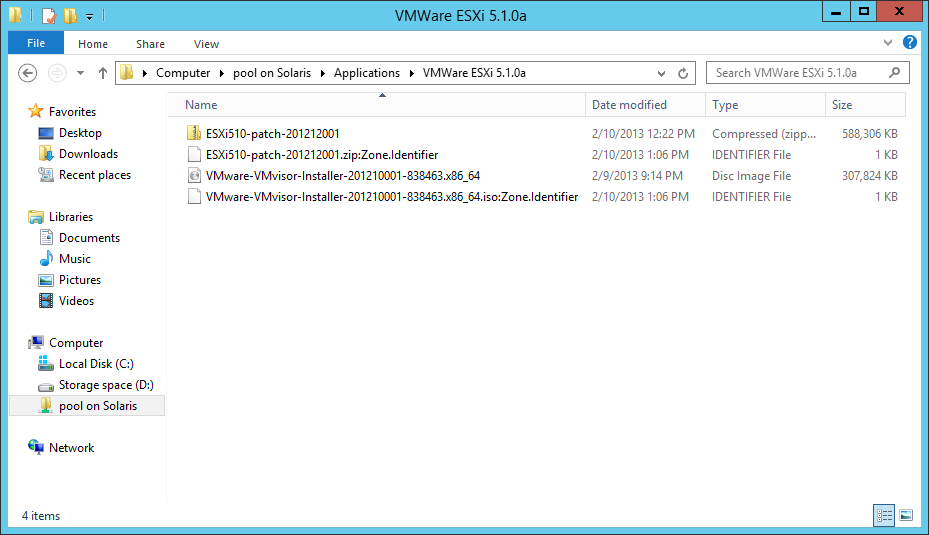Switch to Large icons view button

click(906, 515)
